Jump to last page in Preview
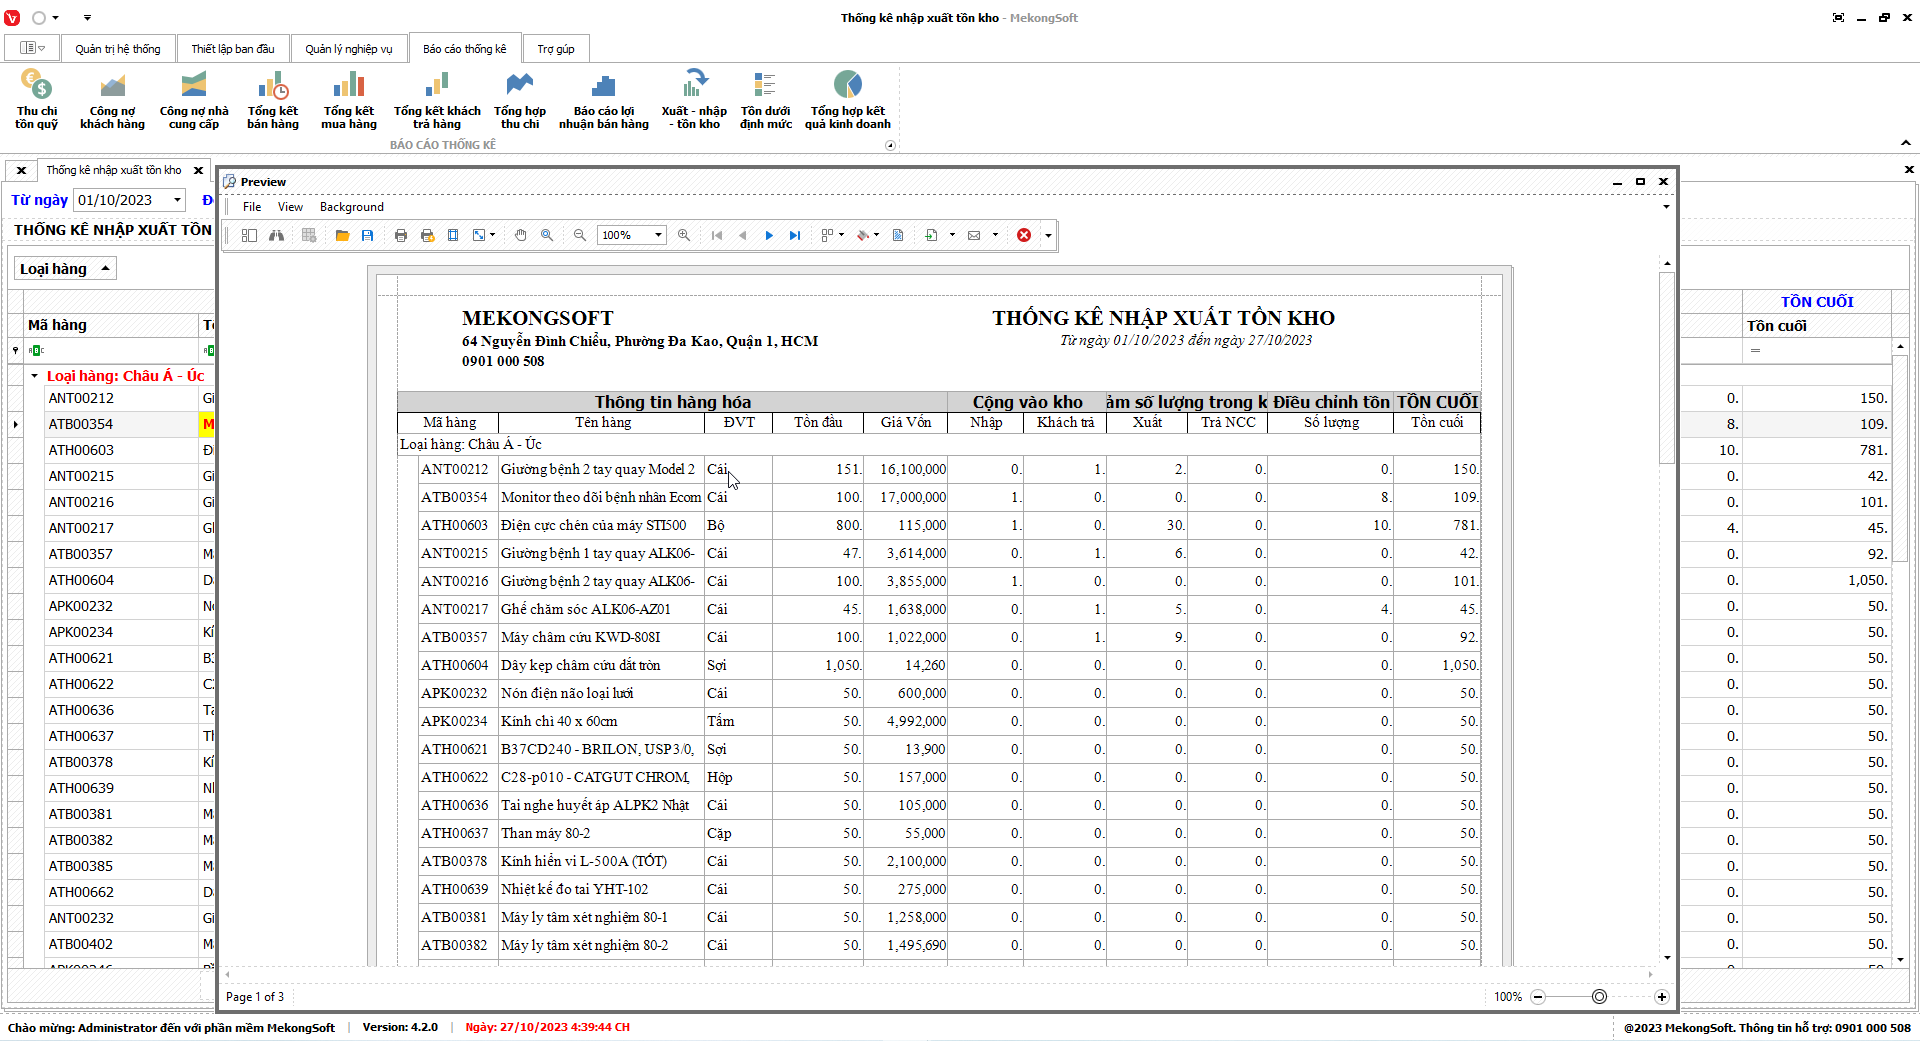This screenshot has height=1041, width=1920. (795, 235)
